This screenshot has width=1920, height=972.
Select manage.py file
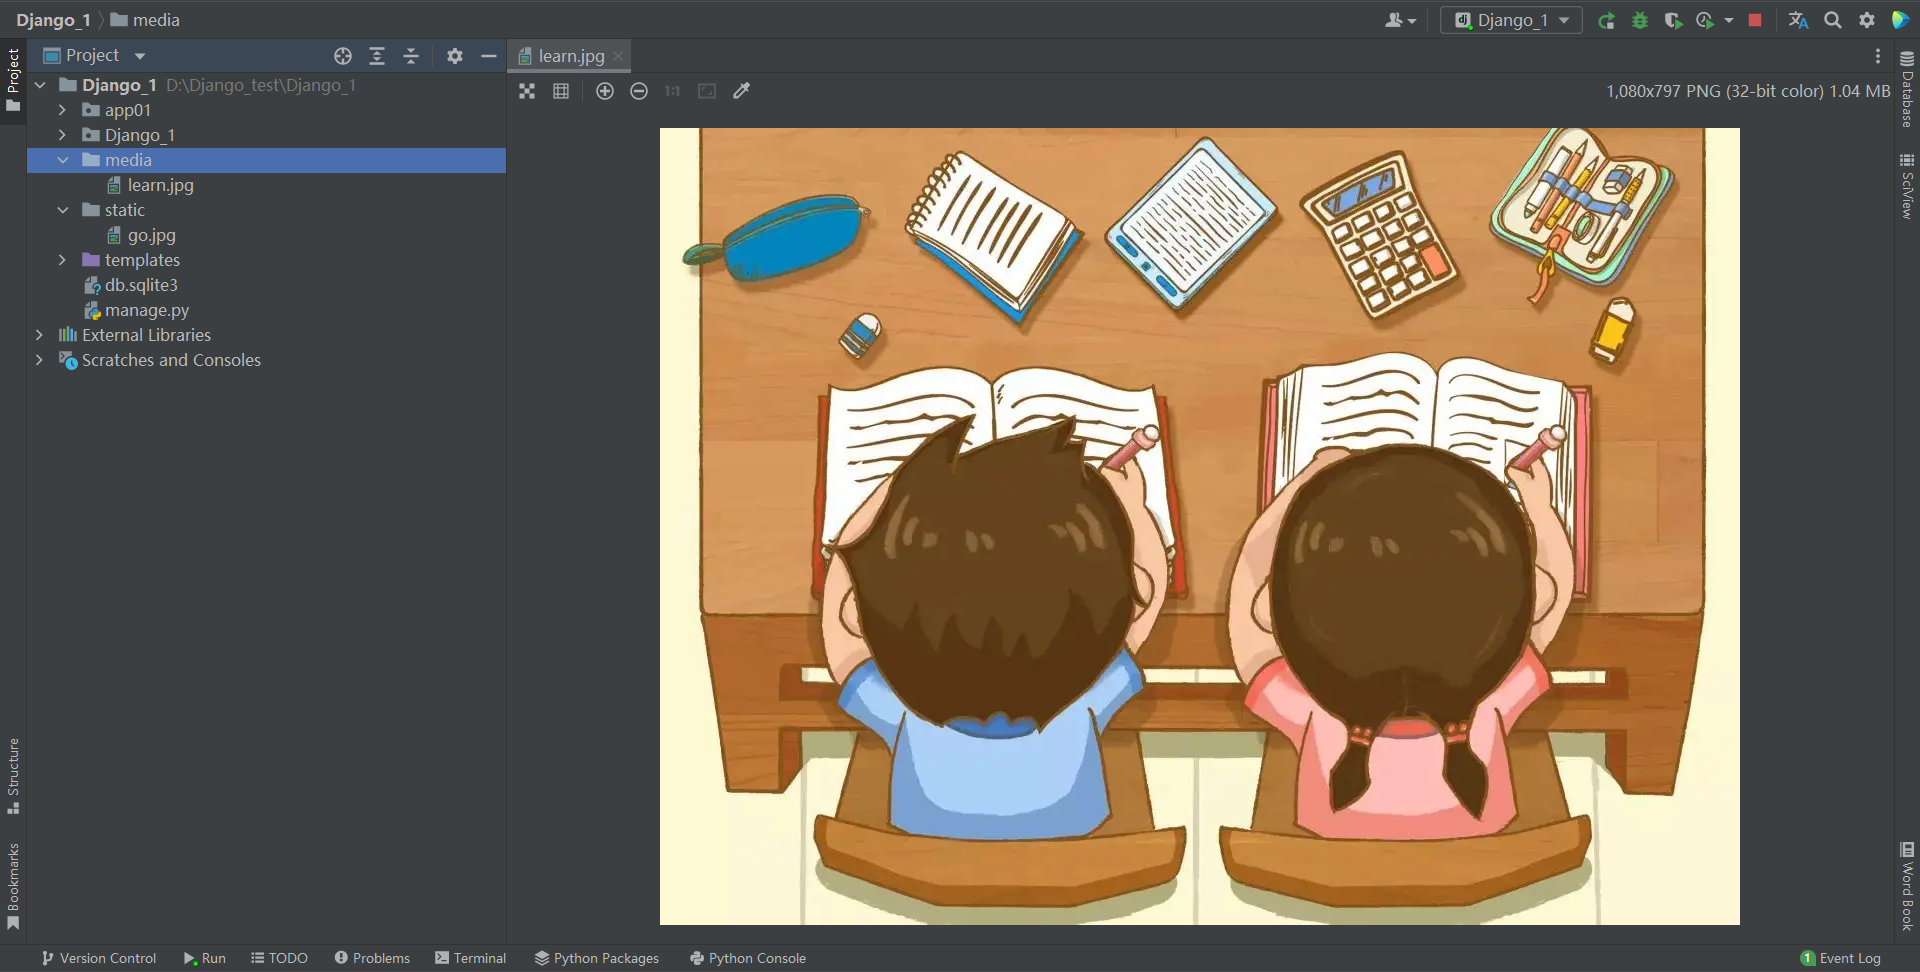136,310
